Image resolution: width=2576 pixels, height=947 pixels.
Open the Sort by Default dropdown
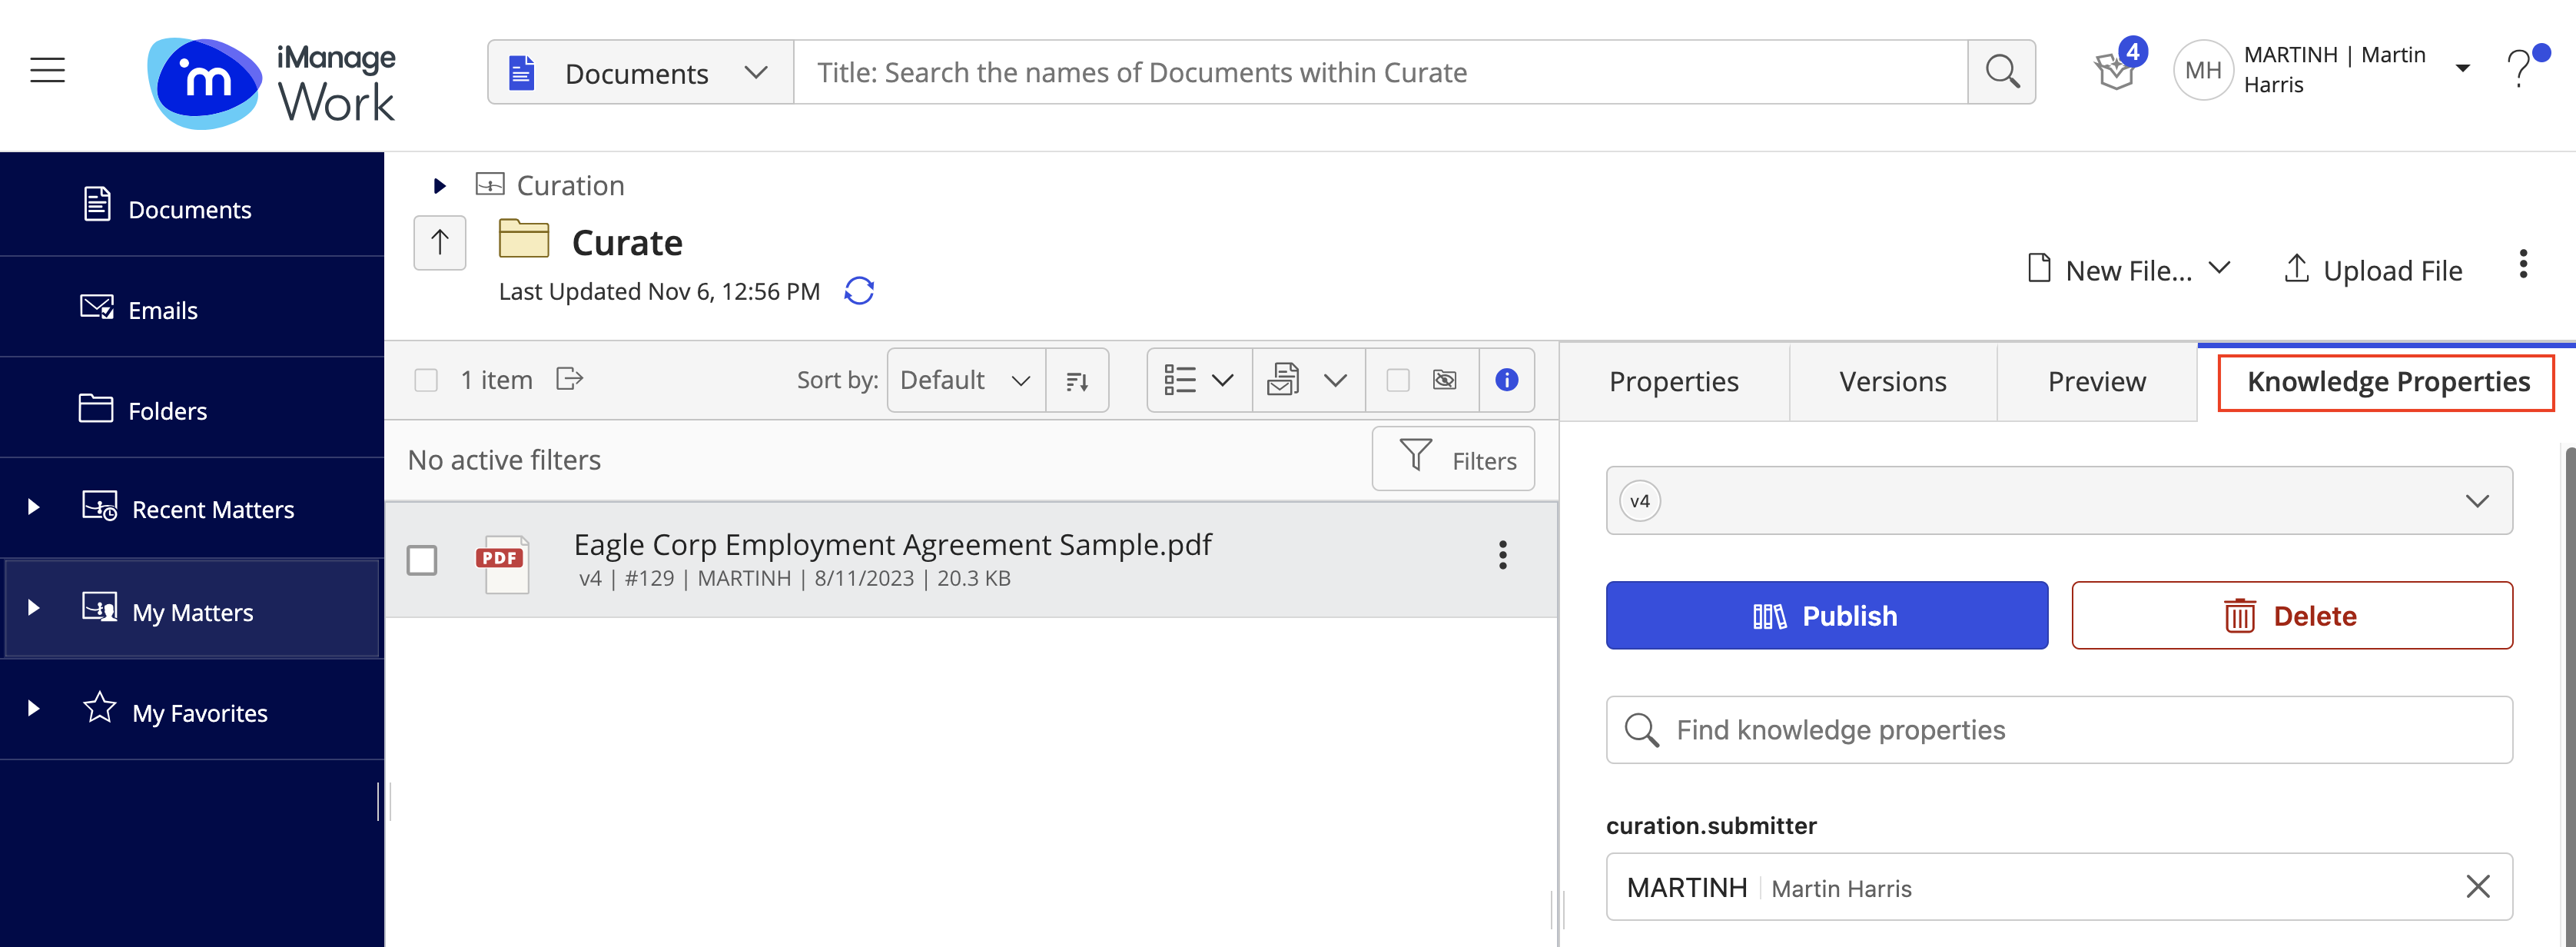[x=965, y=380]
